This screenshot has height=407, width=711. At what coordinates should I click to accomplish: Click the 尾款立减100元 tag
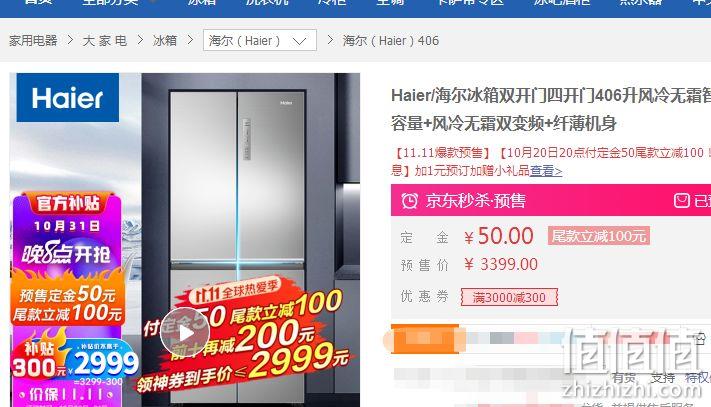pyautogui.click(x=599, y=236)
